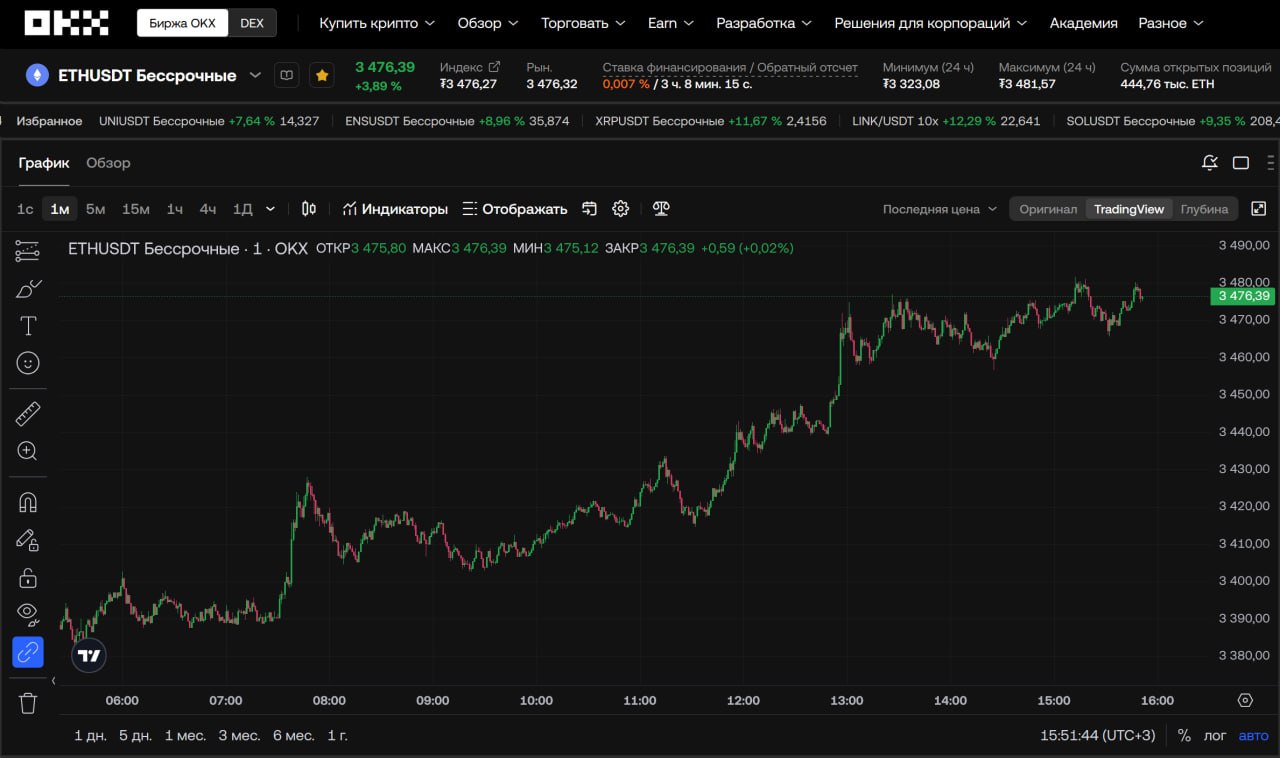Set chart range to 1 дн.

point(90,735)
